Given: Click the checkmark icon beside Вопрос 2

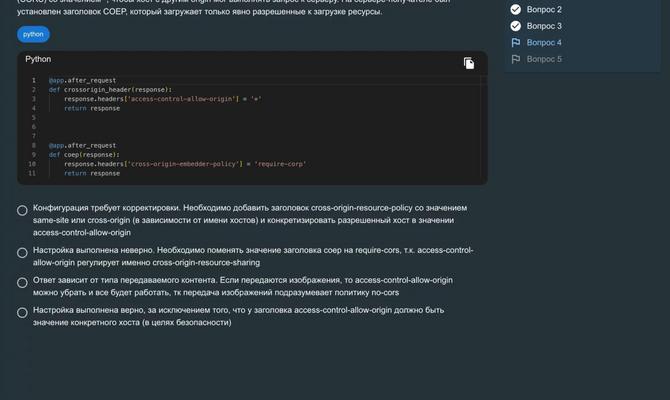Looking at the screenshot, I should [516, 9].
